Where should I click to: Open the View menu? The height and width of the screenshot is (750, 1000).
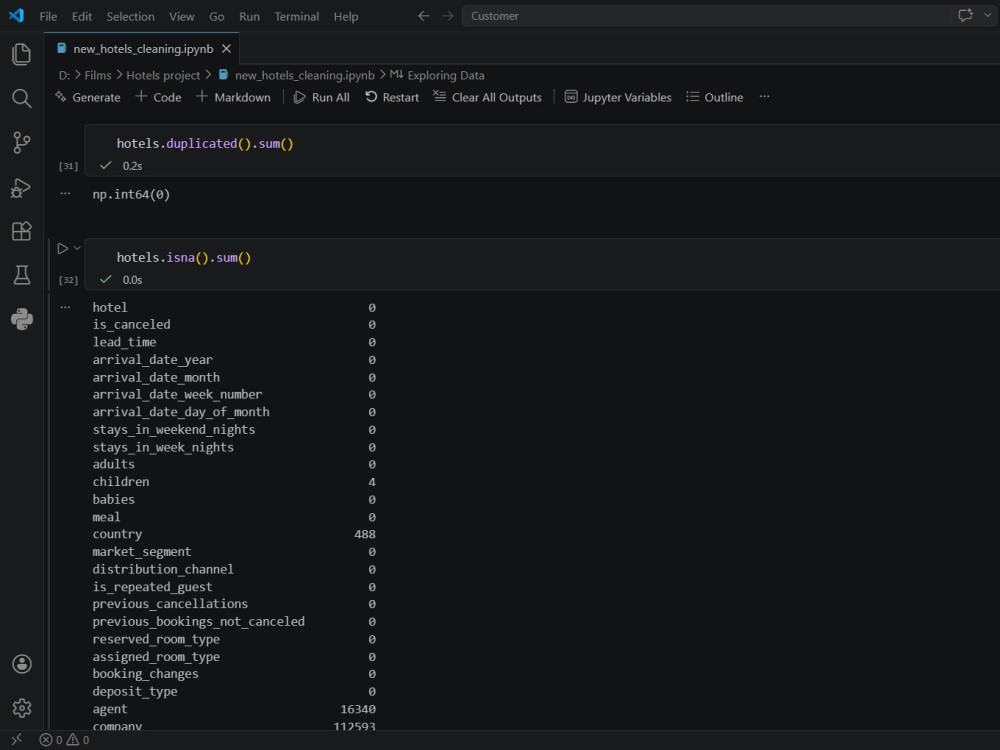182,17
